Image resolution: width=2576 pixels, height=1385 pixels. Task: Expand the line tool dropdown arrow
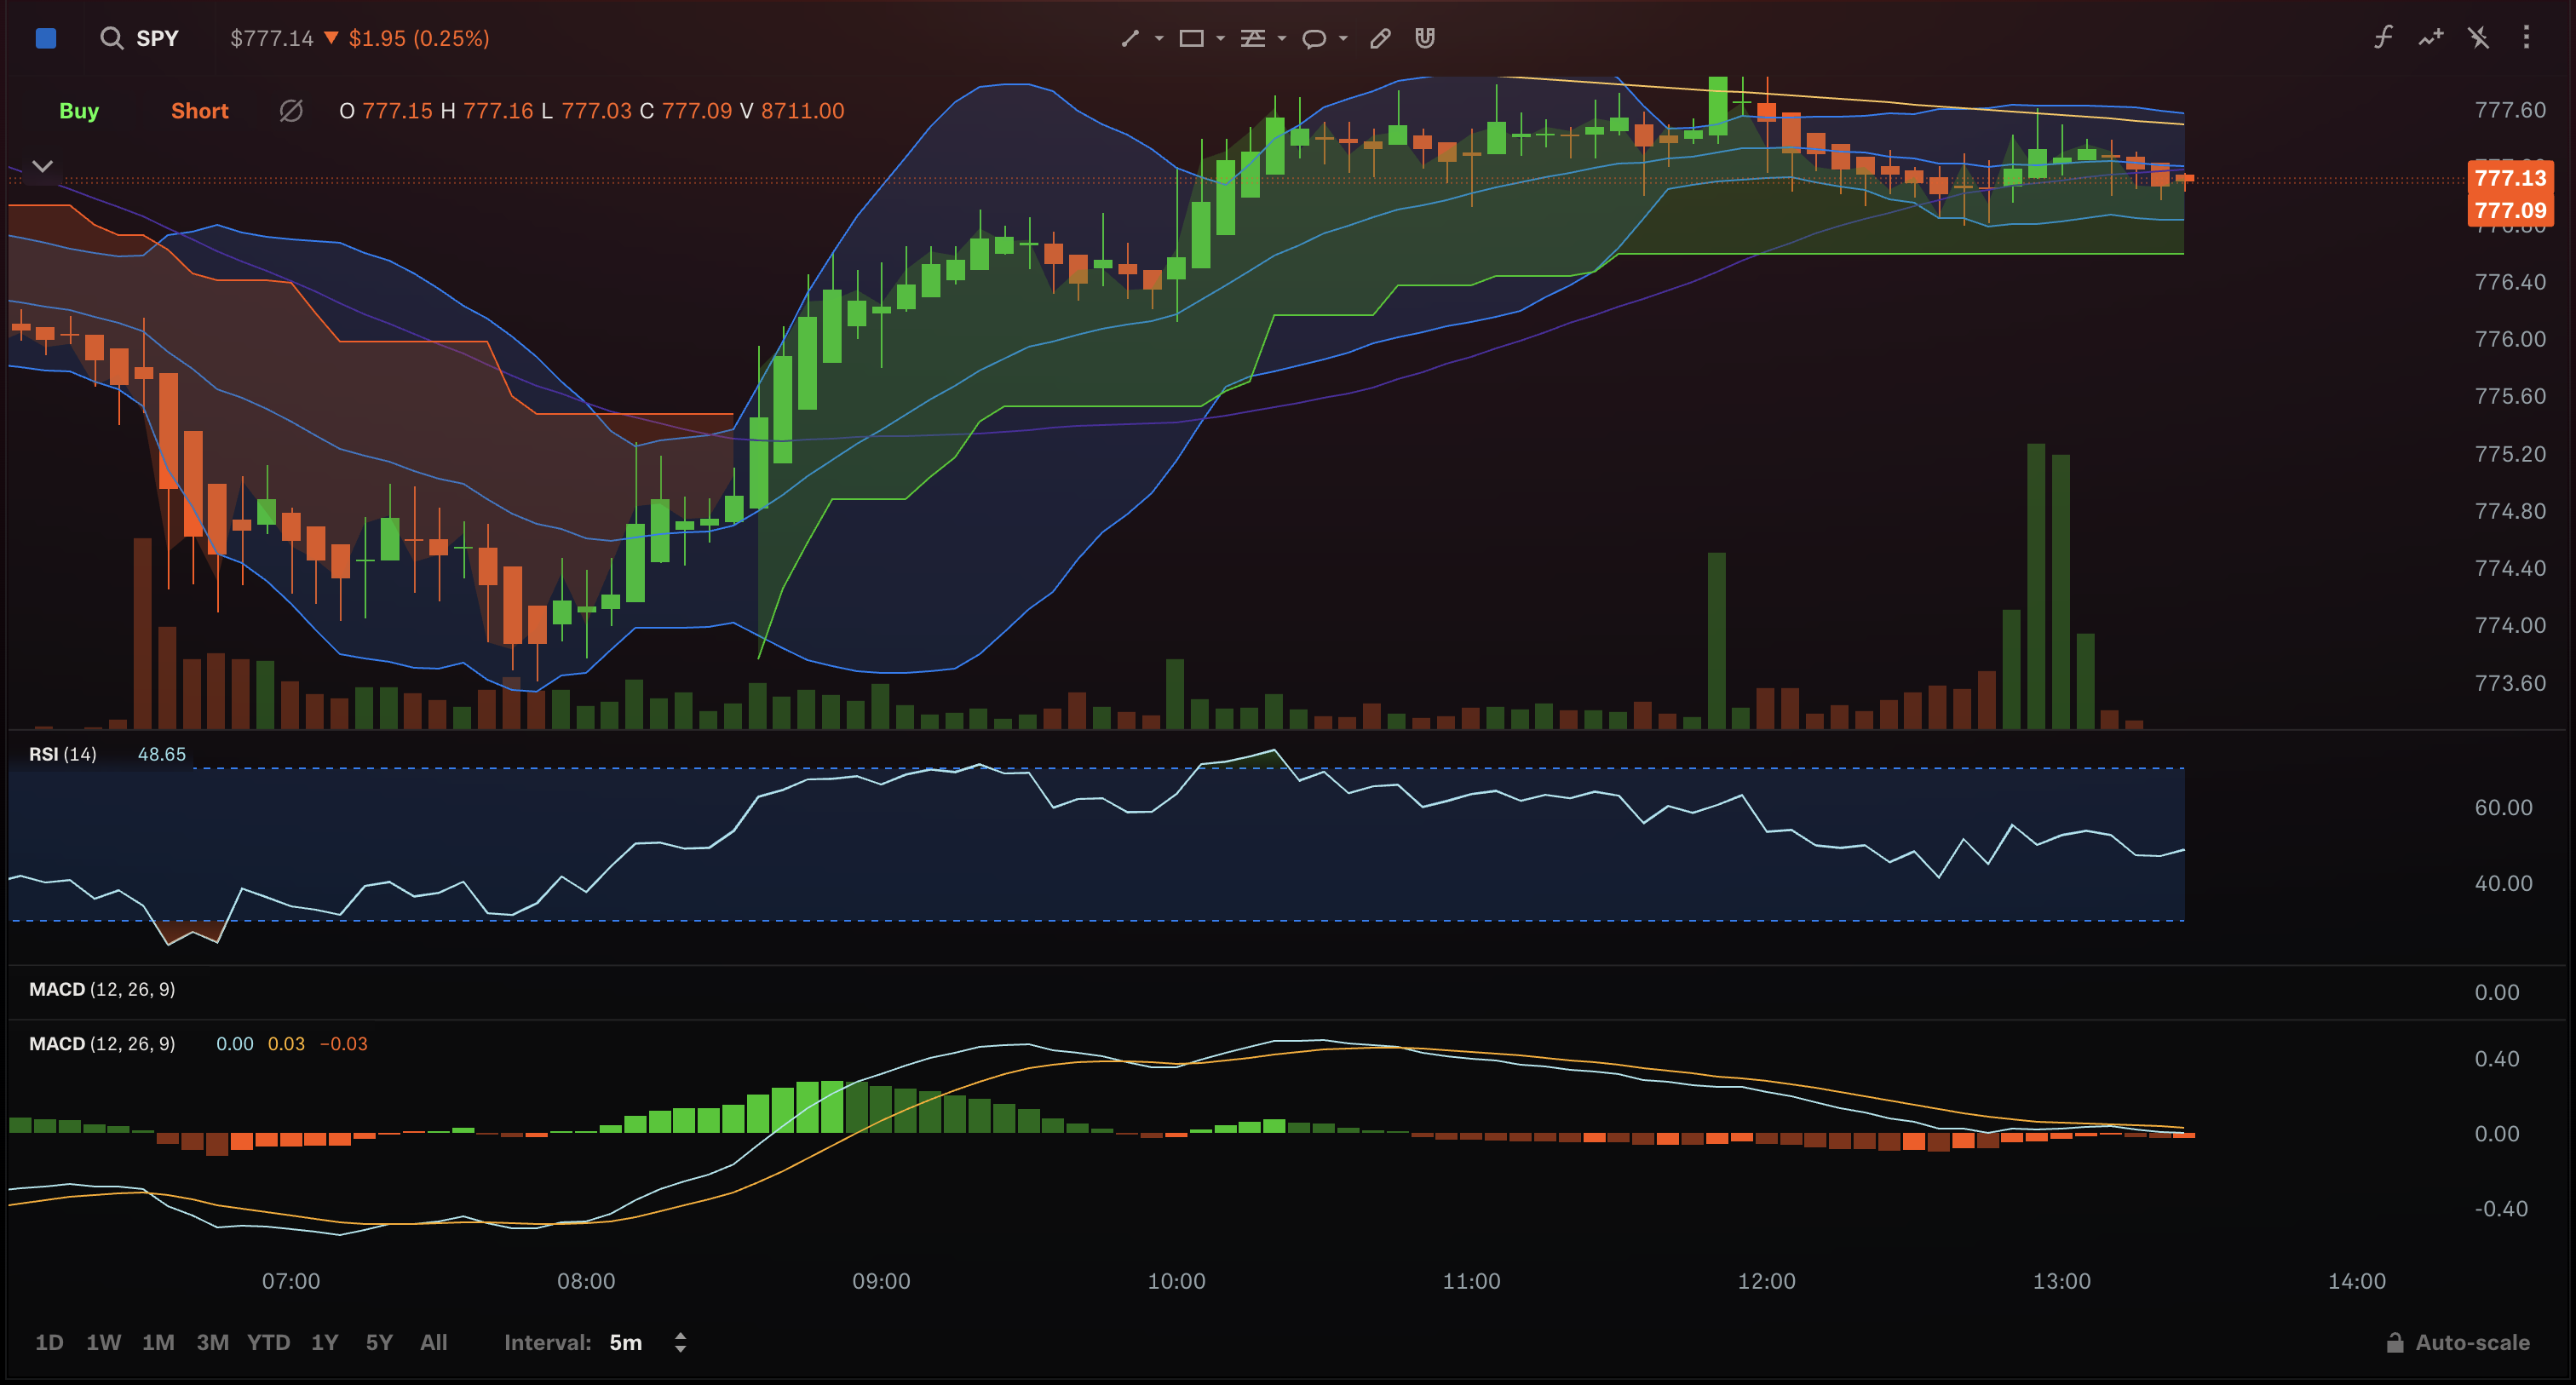point(1159,38)
